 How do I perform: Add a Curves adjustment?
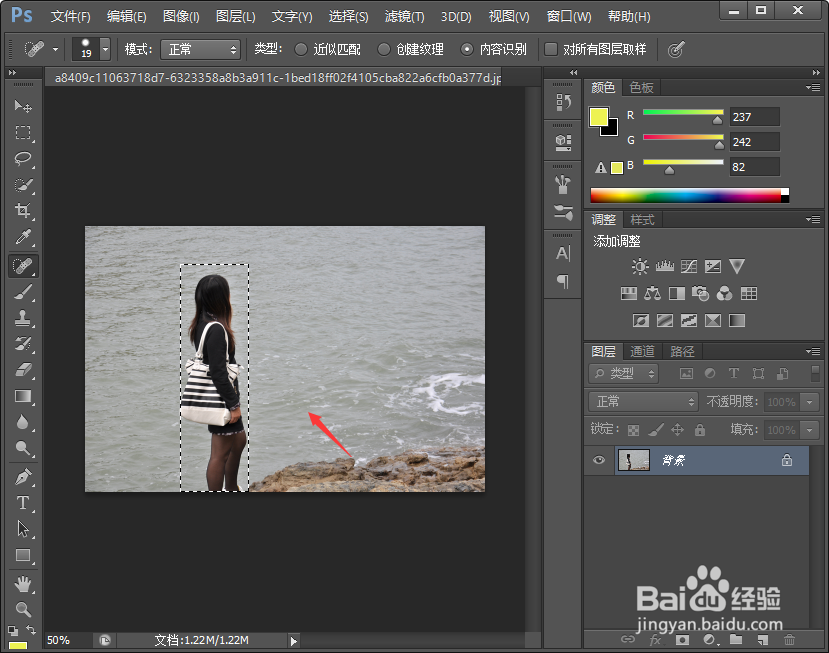pos(689,266)
